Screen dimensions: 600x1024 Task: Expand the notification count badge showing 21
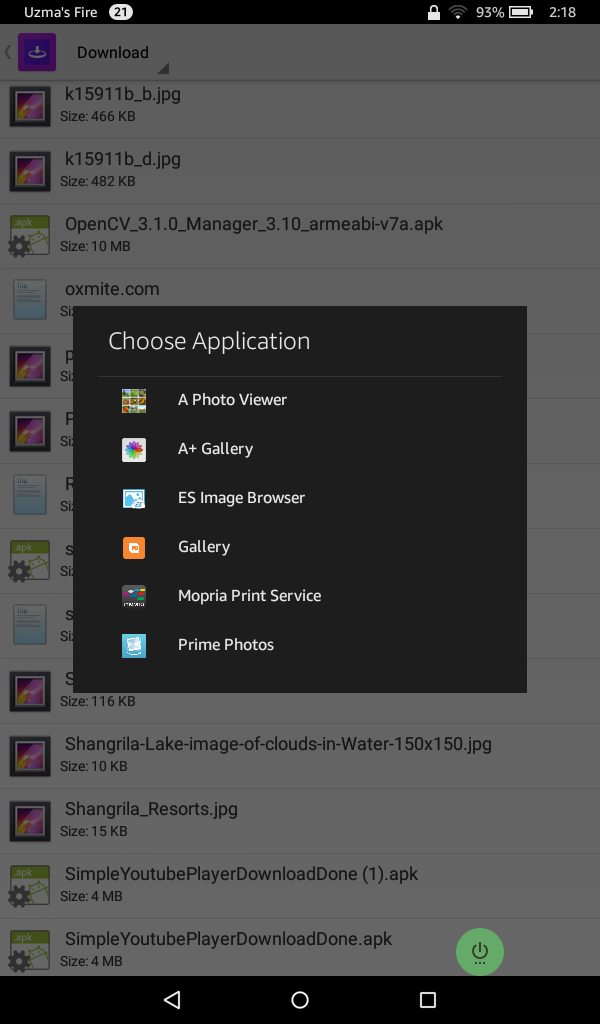[121, 13]
